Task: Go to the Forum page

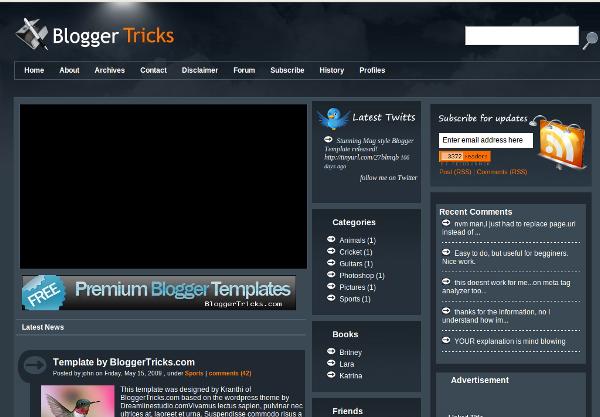Action: tap(244, 70)
